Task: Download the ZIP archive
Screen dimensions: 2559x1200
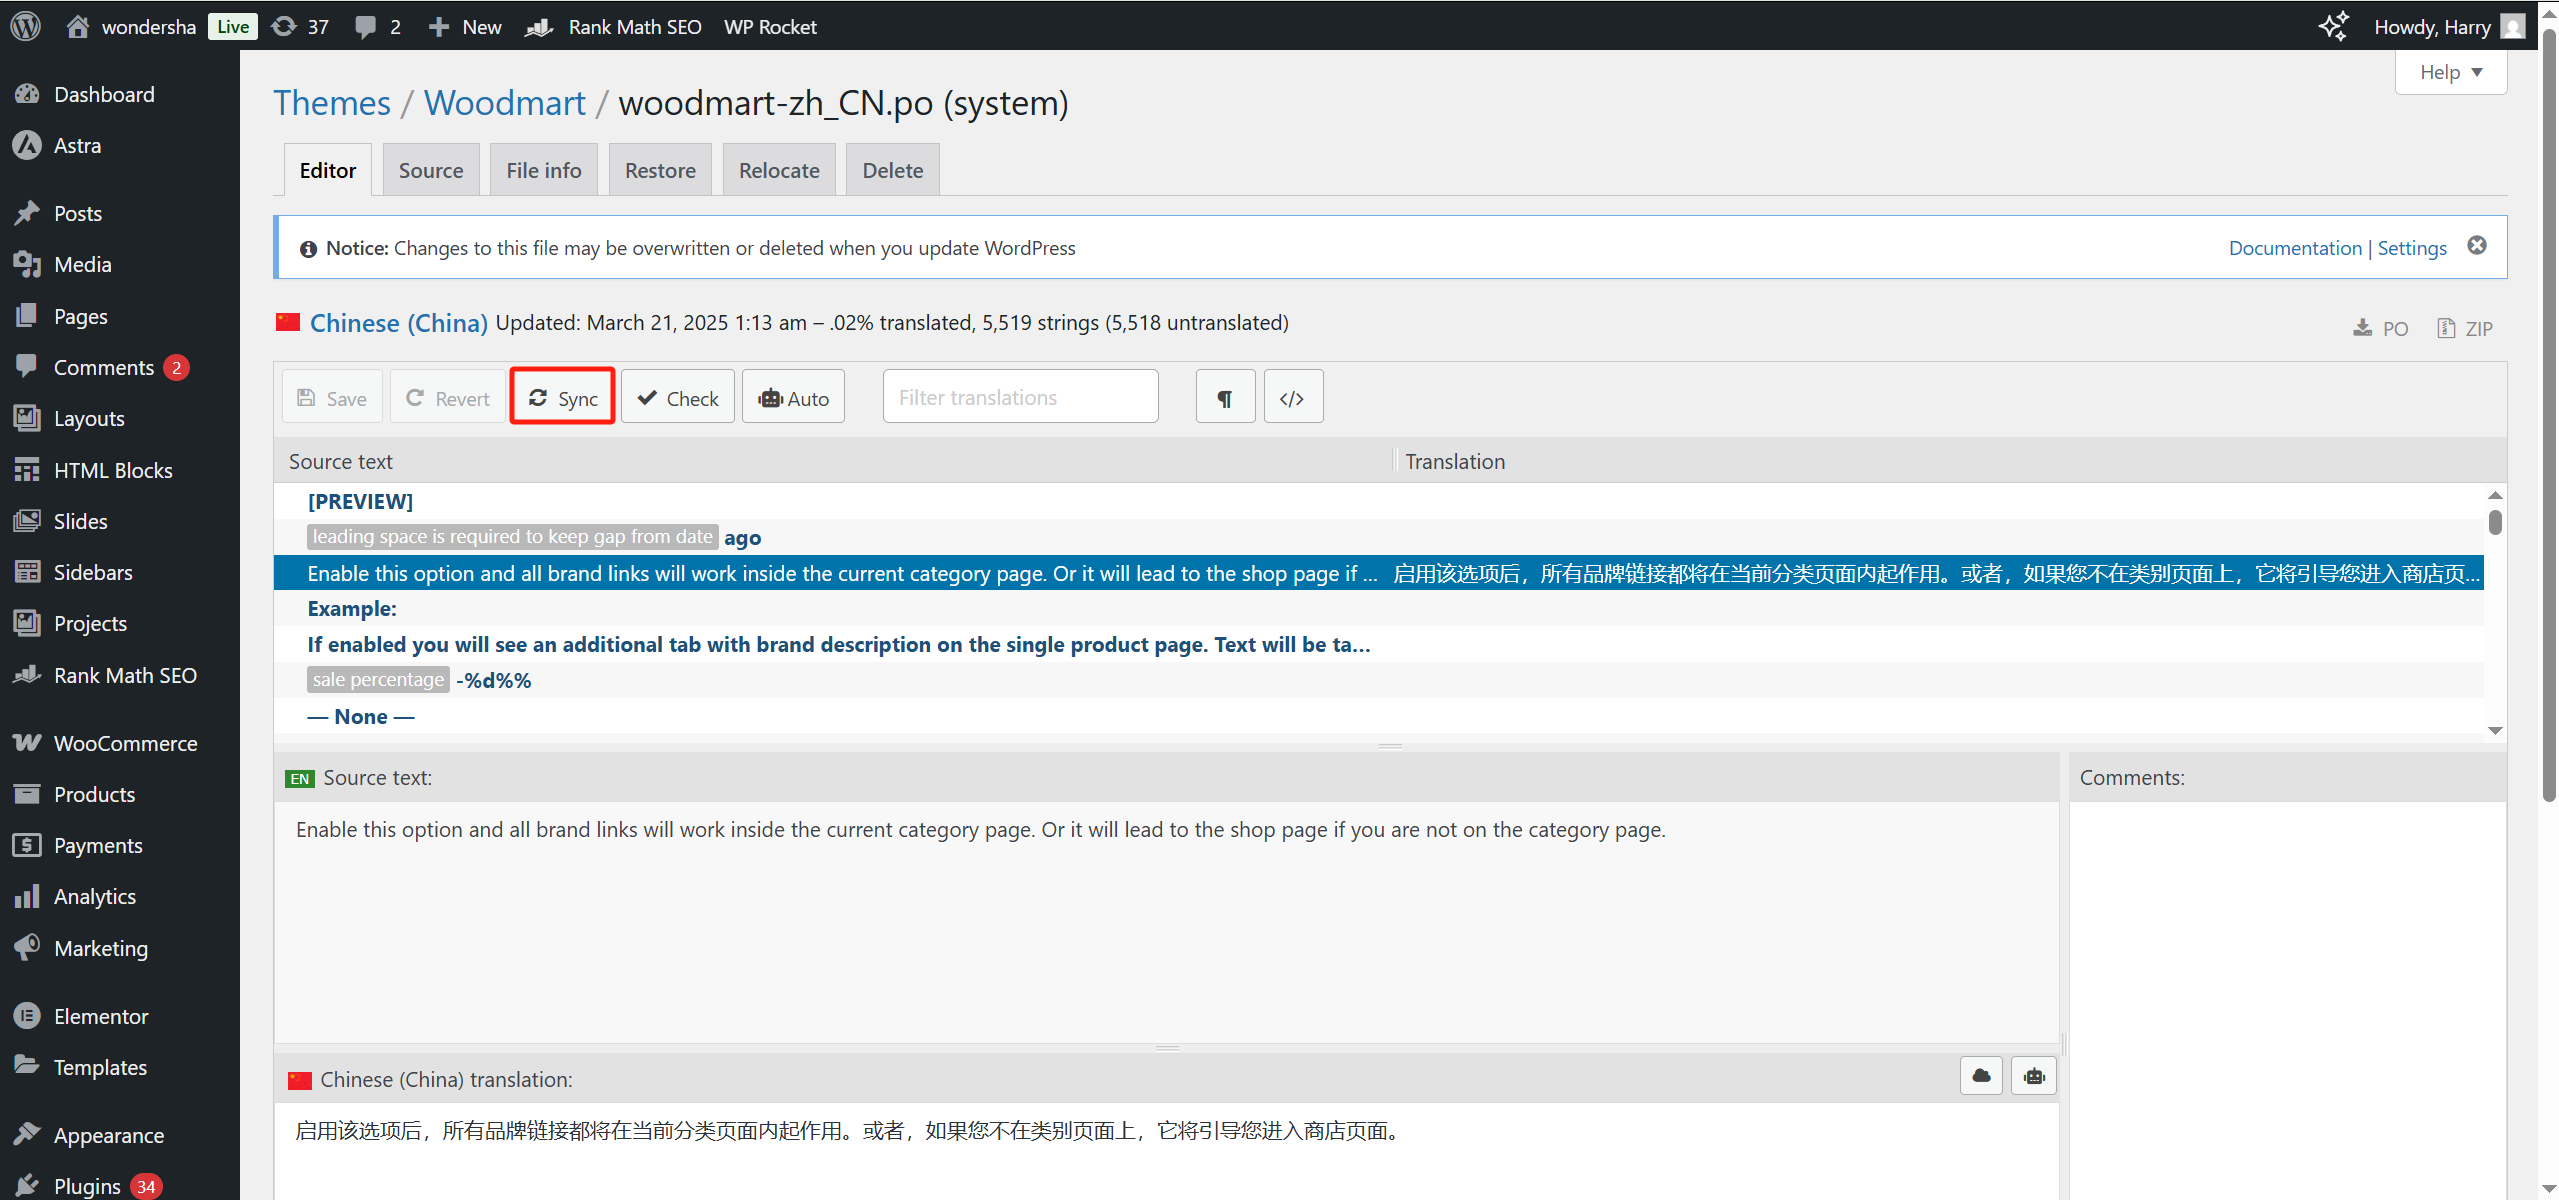Action: click(x=2465, y=328)
